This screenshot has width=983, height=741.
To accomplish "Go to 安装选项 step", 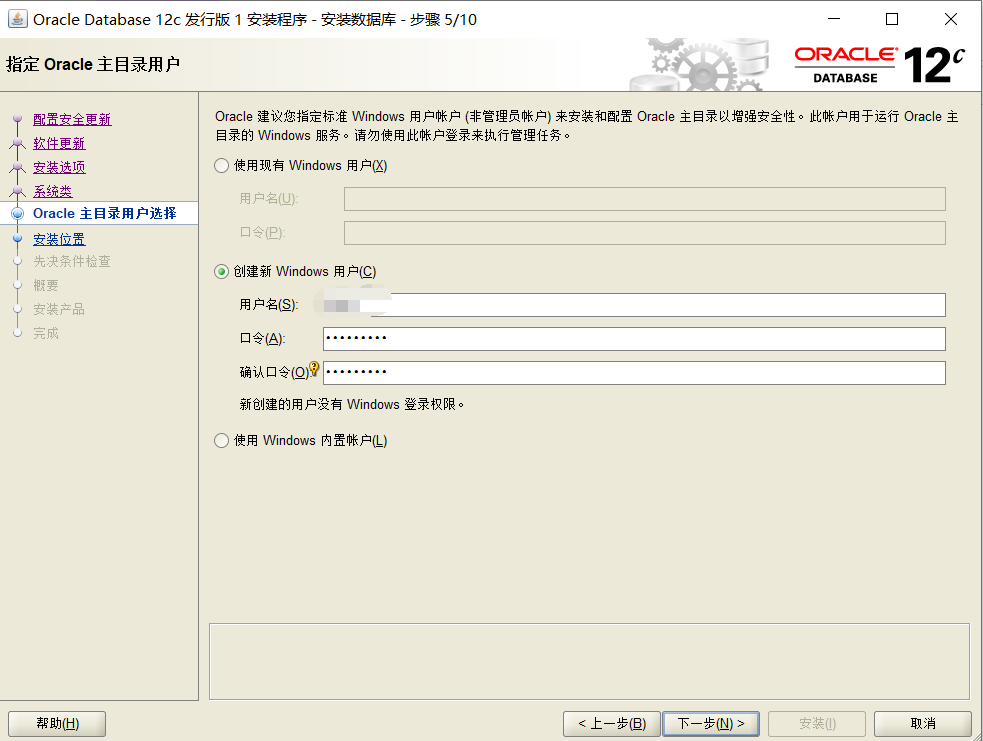I will pyautogui.click(x=59, y=167).
